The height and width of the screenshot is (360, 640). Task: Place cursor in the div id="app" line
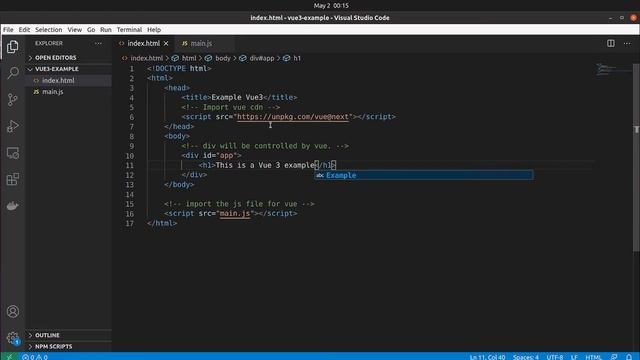pyautogui.click(x=211, y=156)
